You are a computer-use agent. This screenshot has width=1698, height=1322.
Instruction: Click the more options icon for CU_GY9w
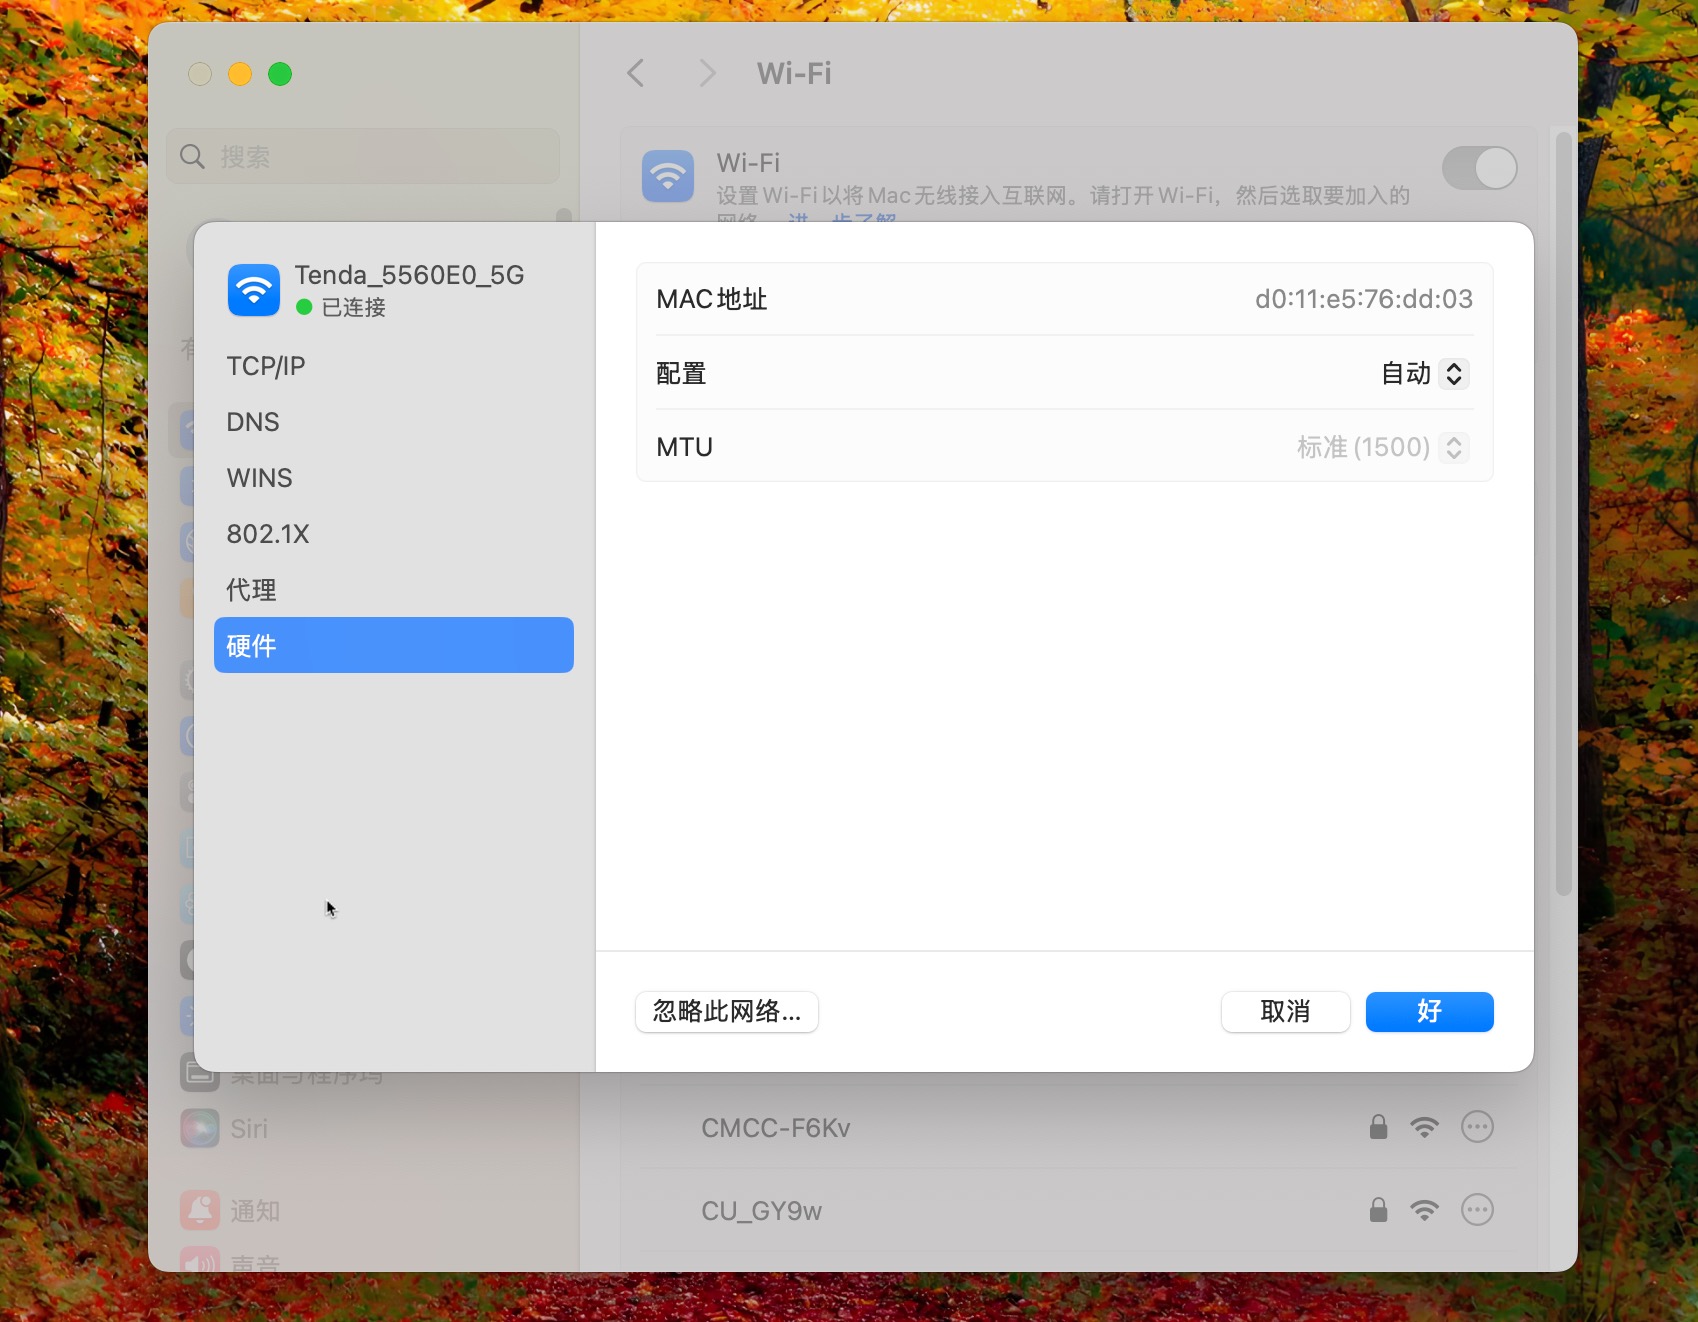coord(1477,1210)
